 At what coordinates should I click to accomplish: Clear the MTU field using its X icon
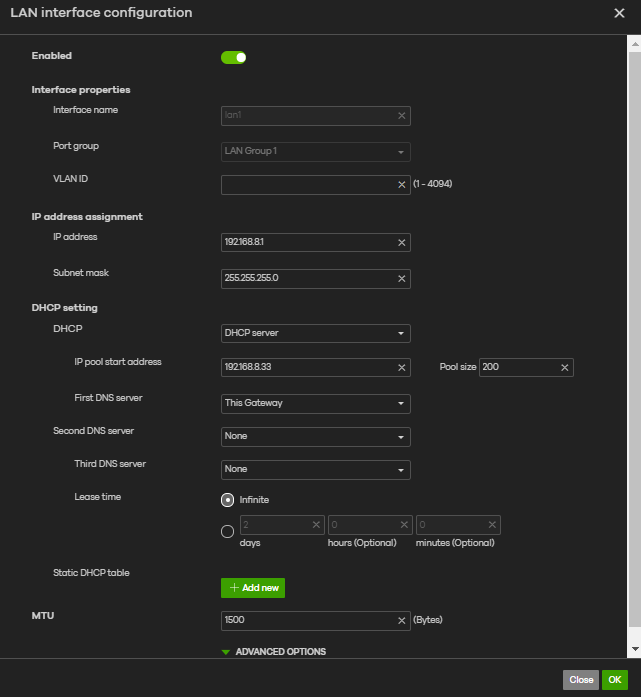(402, 620)
